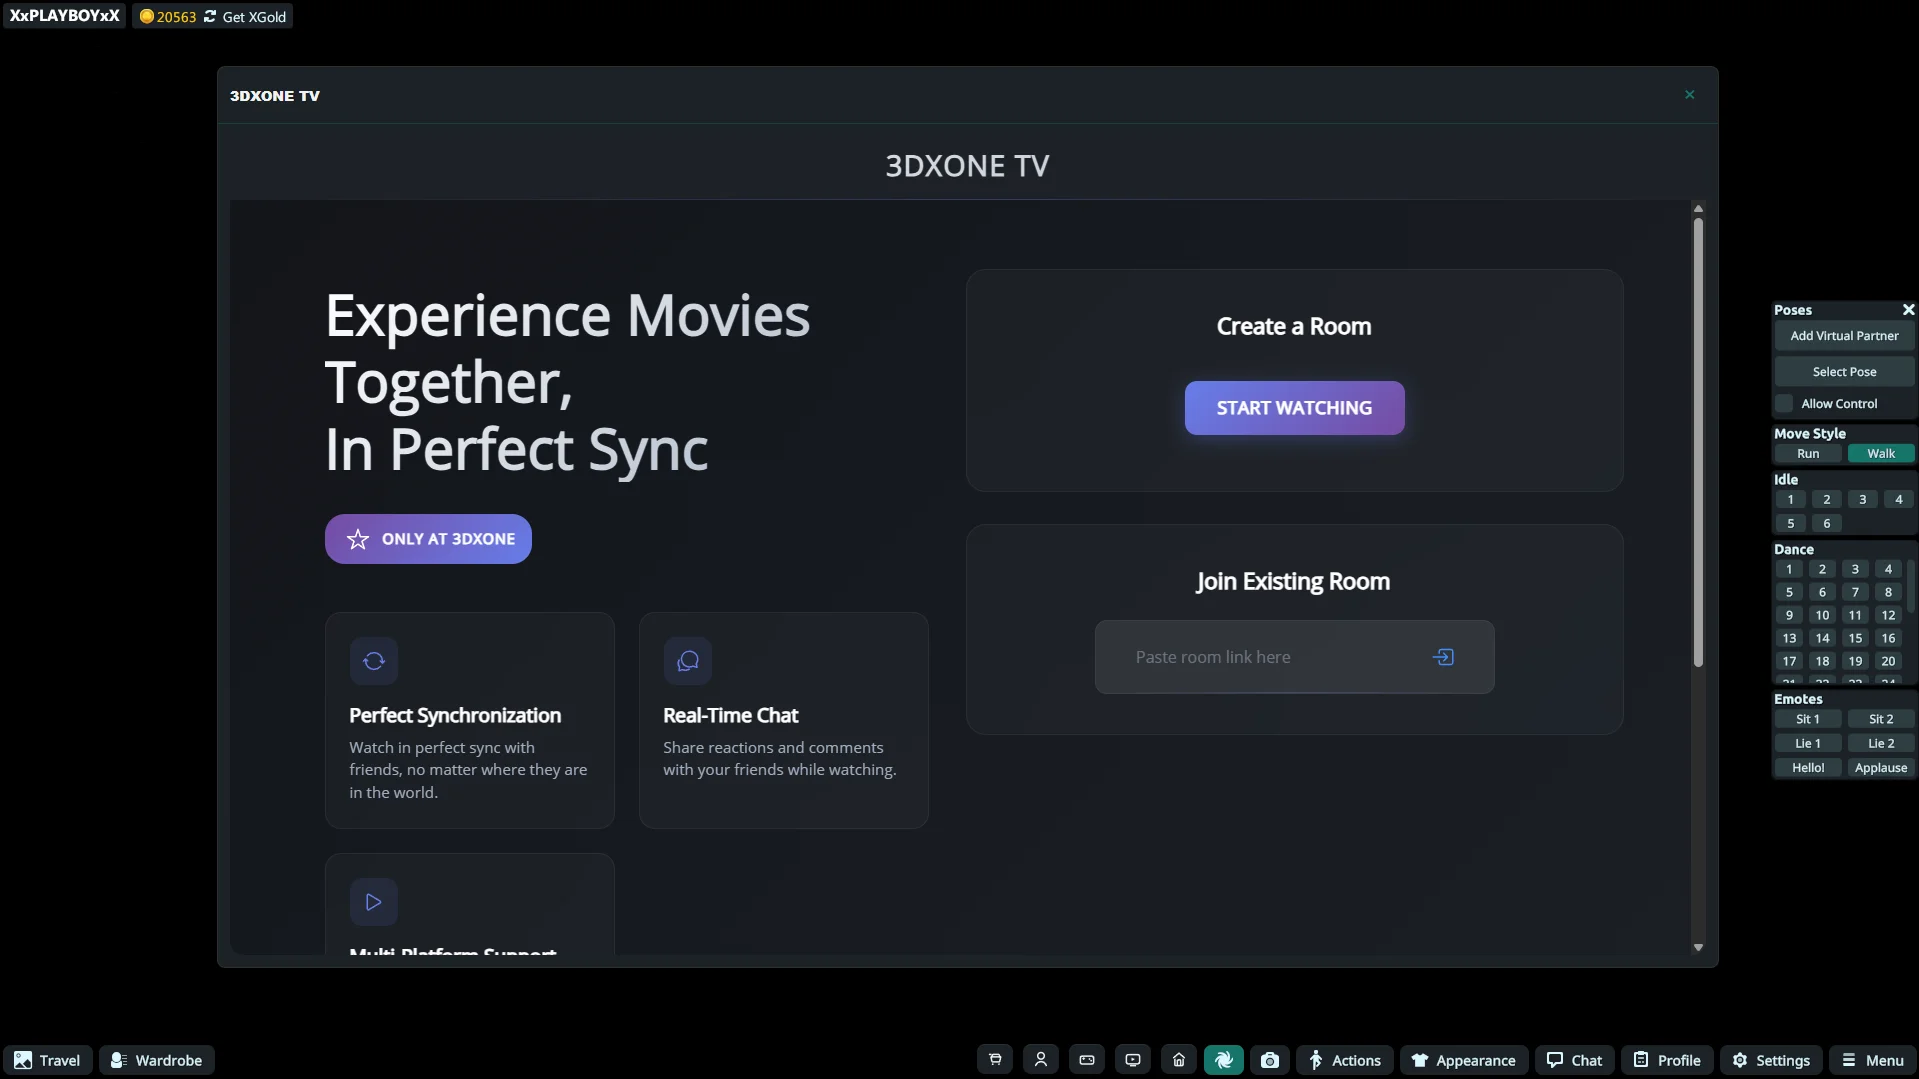Image resolution: width=1919 pixels, height=1079 pixels.
Task: Click the Create a Room heading
Action: pyautogui.click(x=1294, y=327)
